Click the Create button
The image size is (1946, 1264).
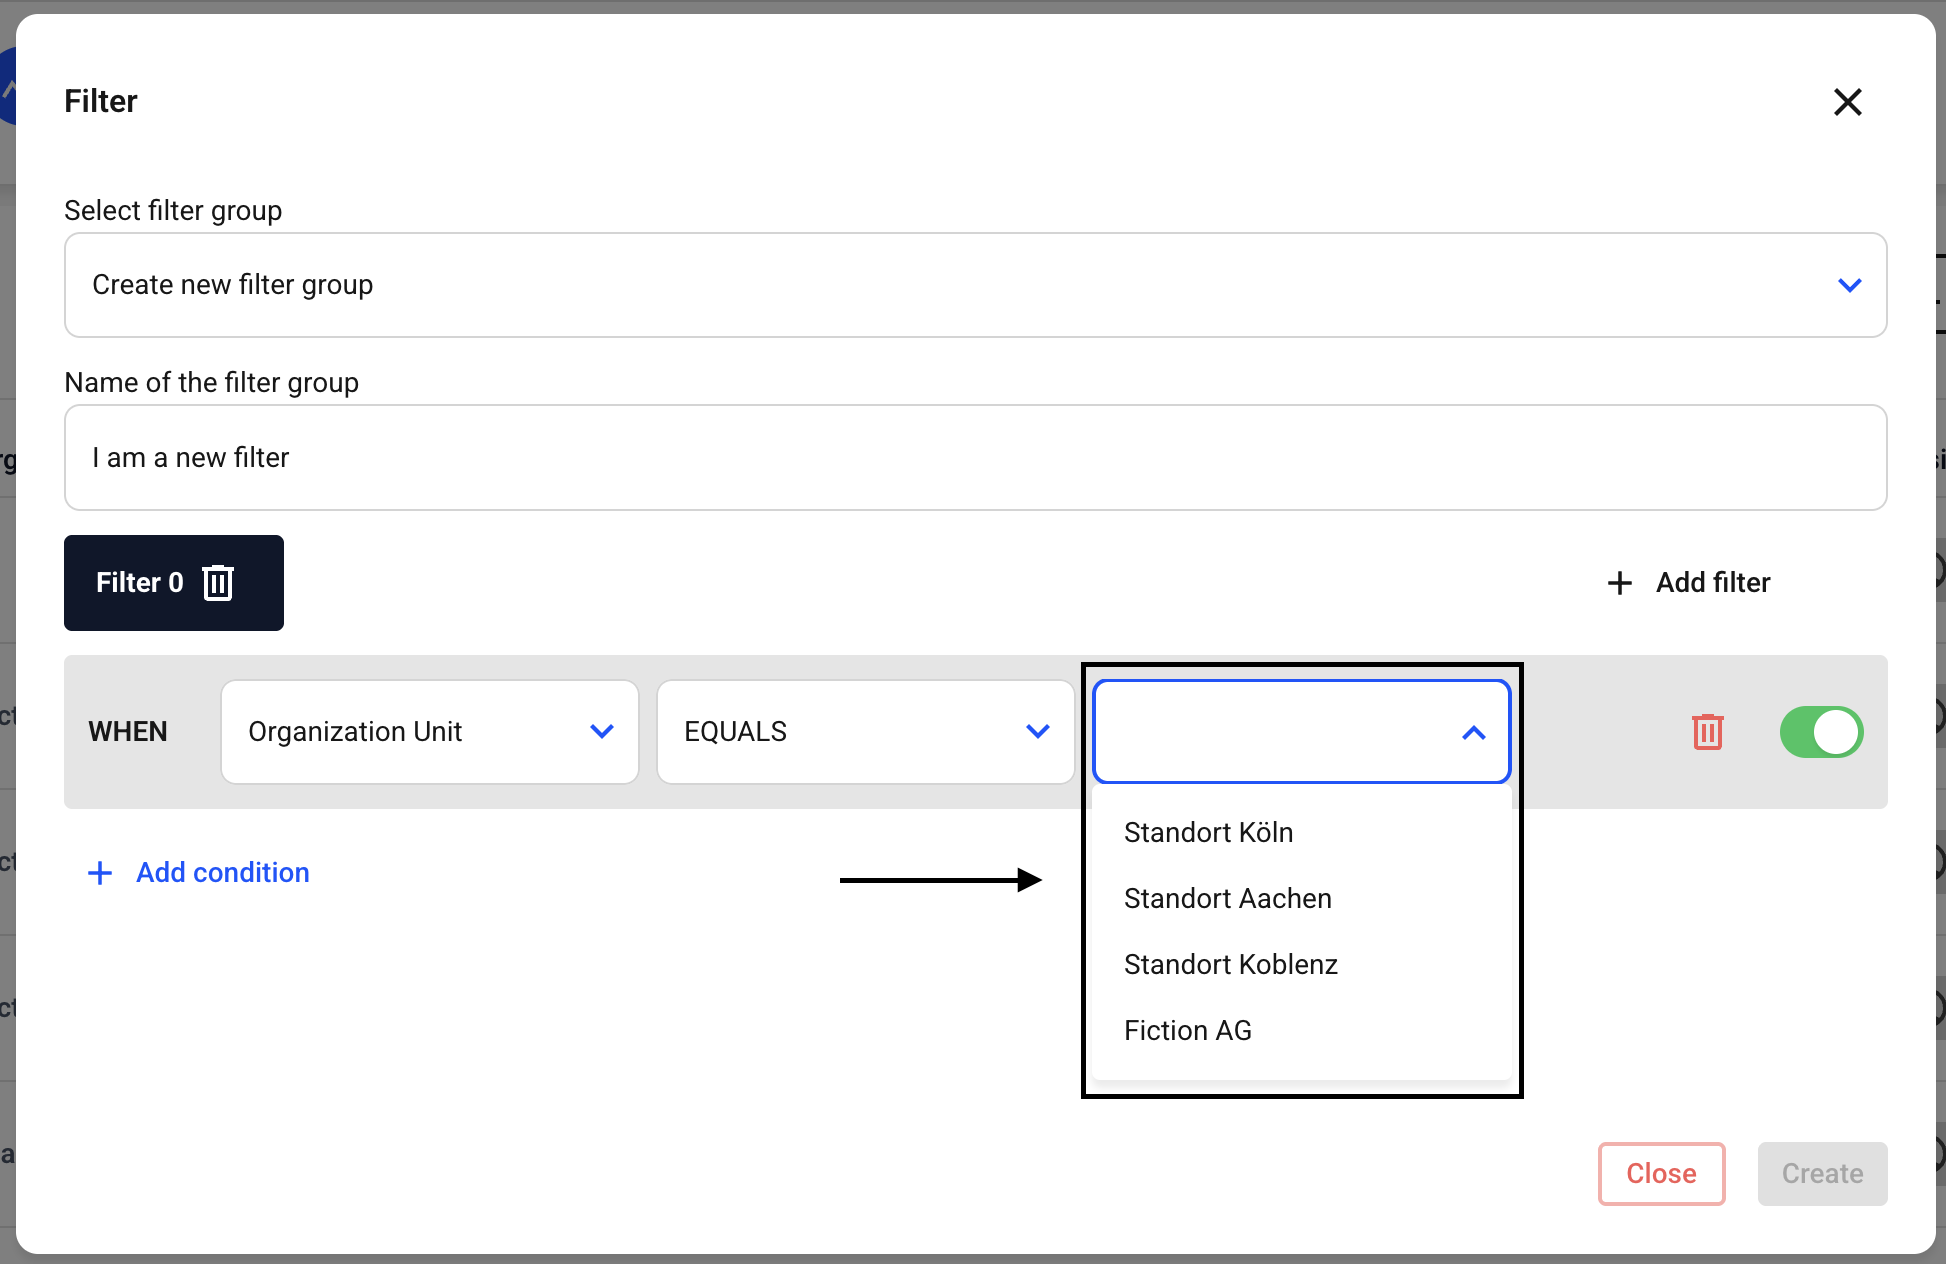(x=1821, y=1173)
